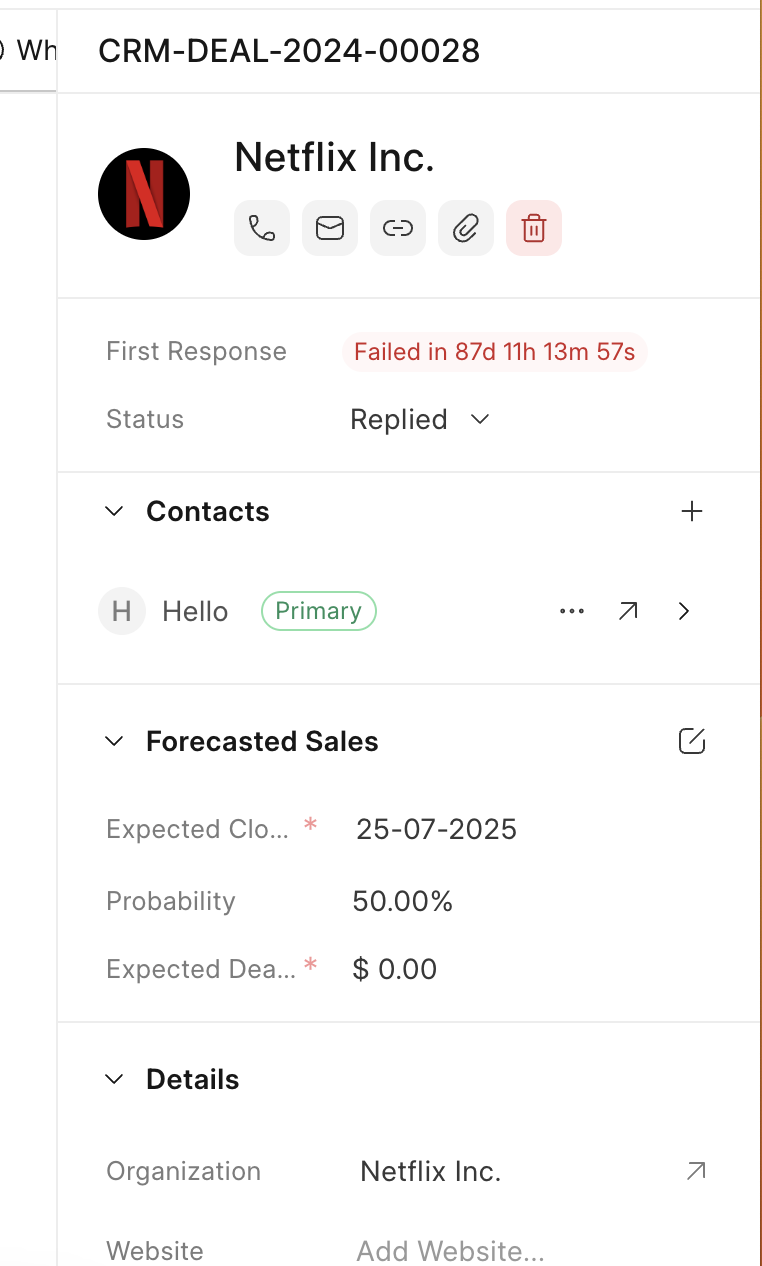Click the external link arrow next to Organization
This screenshot has width=762, height=1266.
click(x=696, y=1170)
